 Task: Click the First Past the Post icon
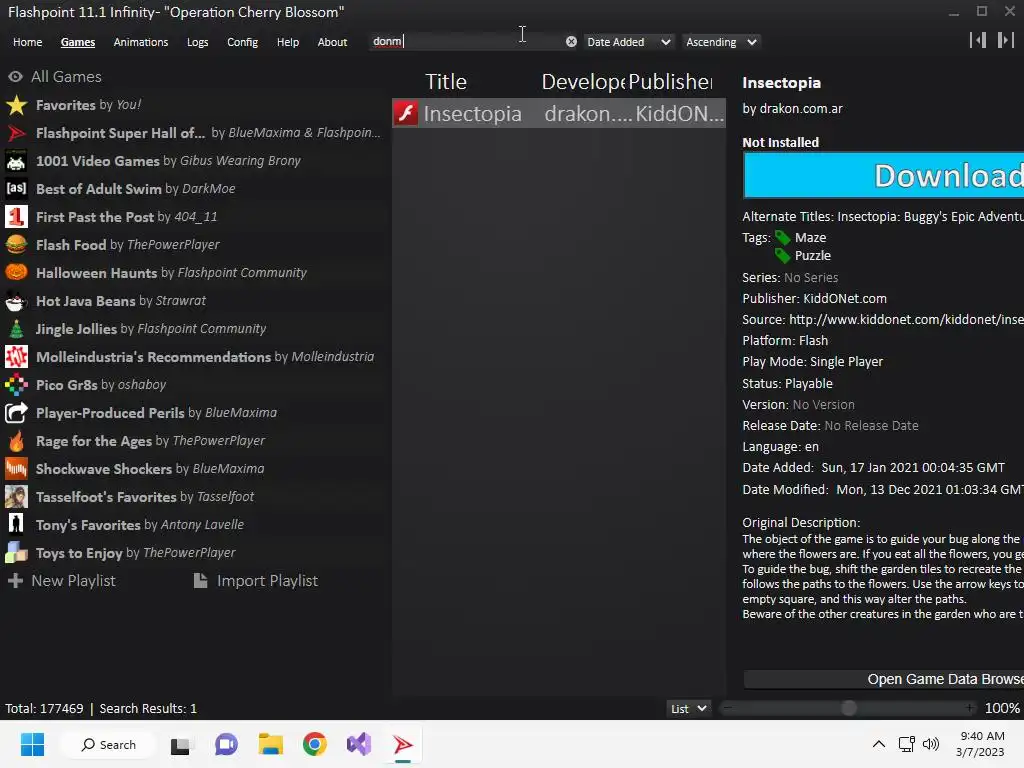[x=16, y=217]
